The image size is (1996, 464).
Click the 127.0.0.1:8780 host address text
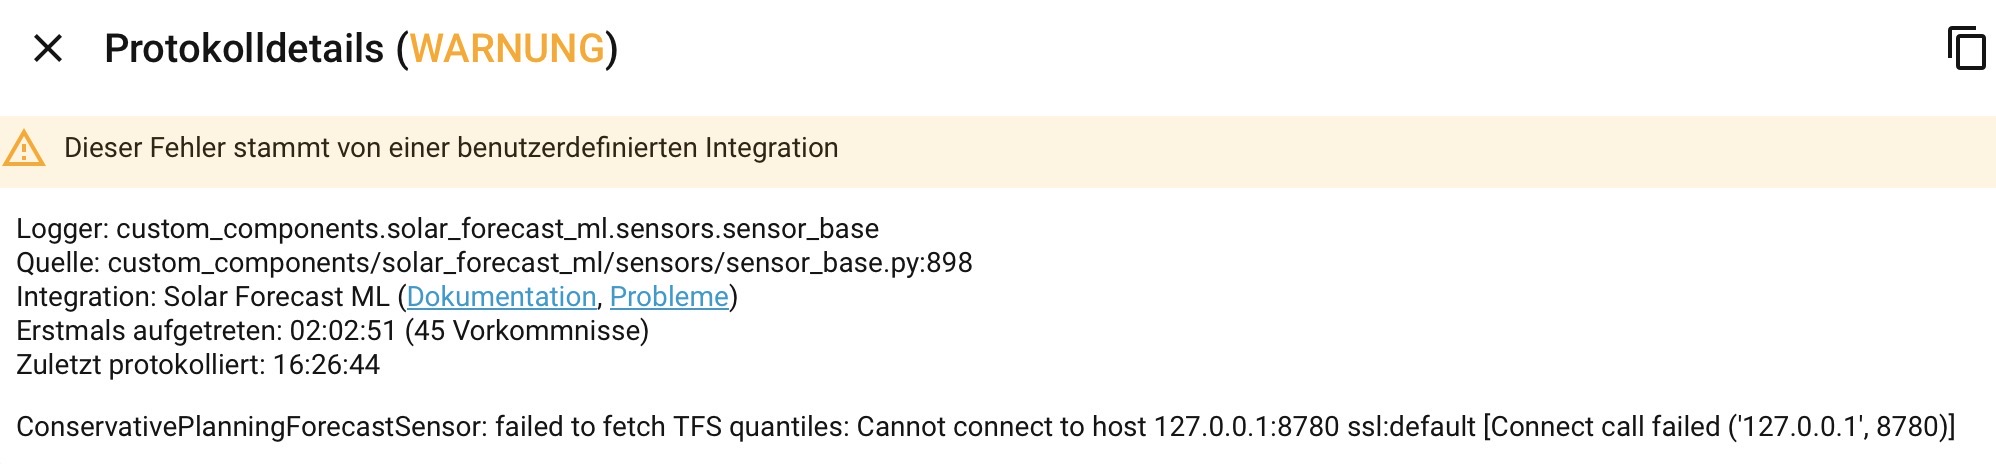pos(1246,427)
